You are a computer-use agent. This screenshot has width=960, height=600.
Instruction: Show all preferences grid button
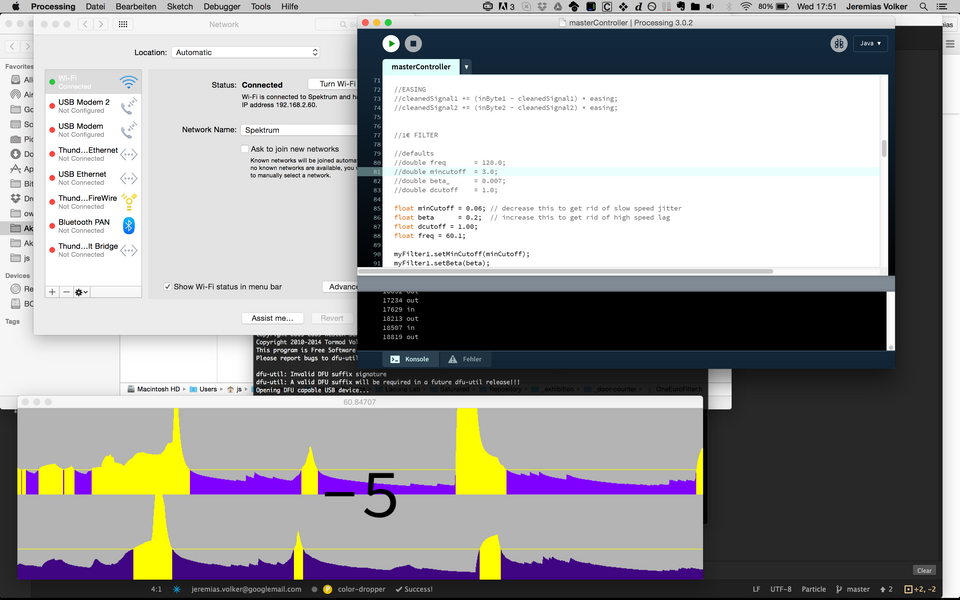[123, 24]
